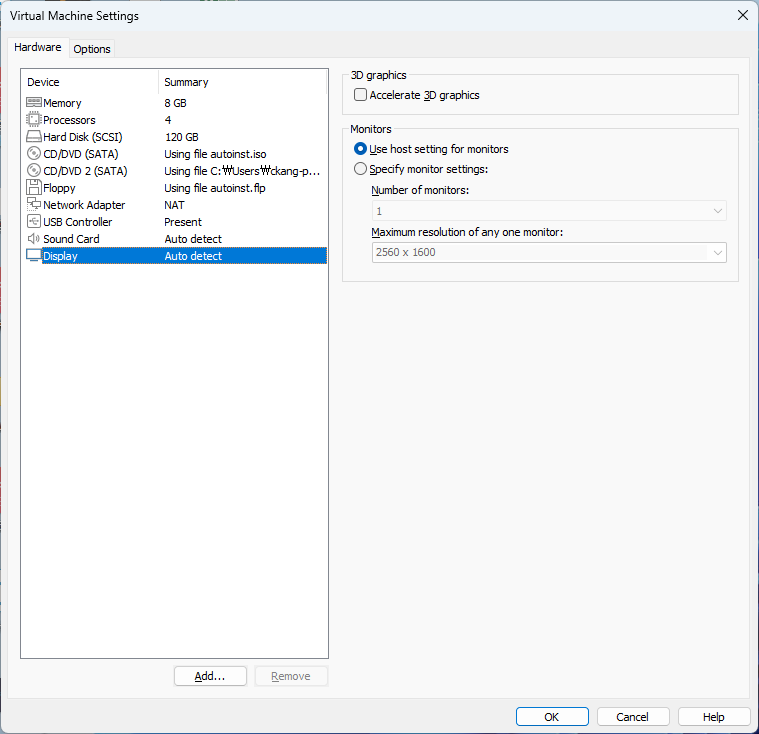The image size is (759, 734).
Task: Open Help for this dialog
Action: [713, 717]
